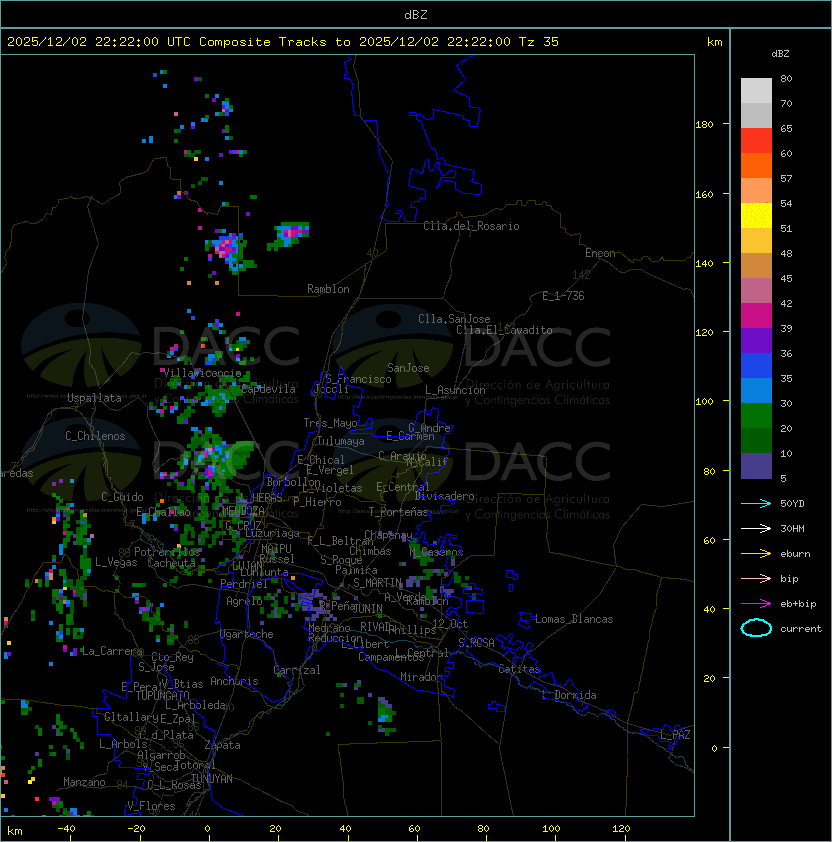Click the yellow eburn arrow in legend

coord(756,554)
